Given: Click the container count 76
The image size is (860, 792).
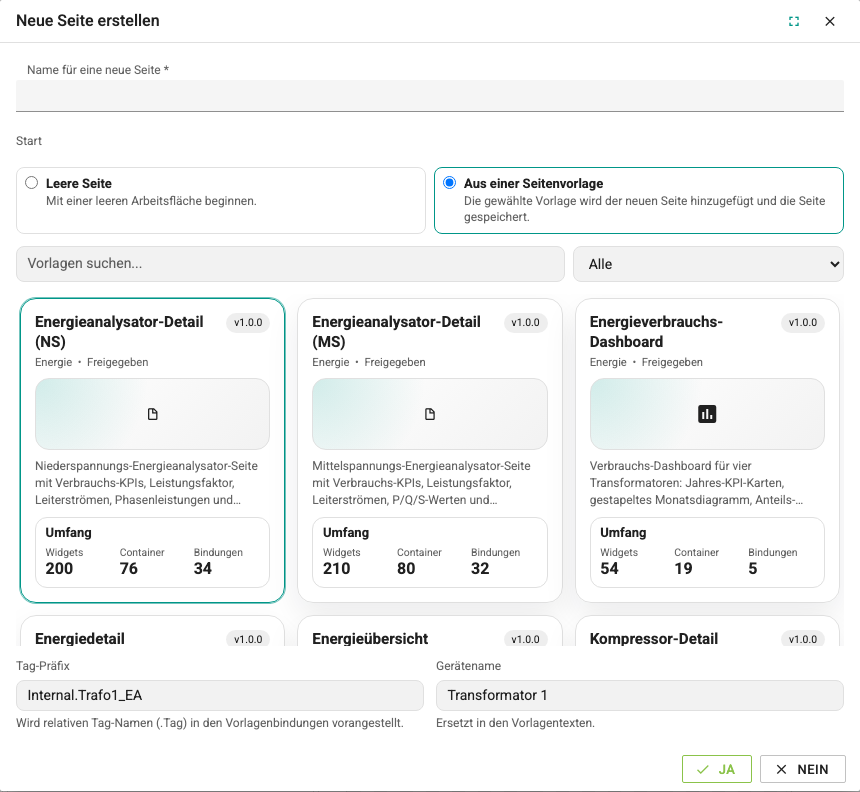Looking at the screenshot, I should pyautogui.click(x=129, y=569).
